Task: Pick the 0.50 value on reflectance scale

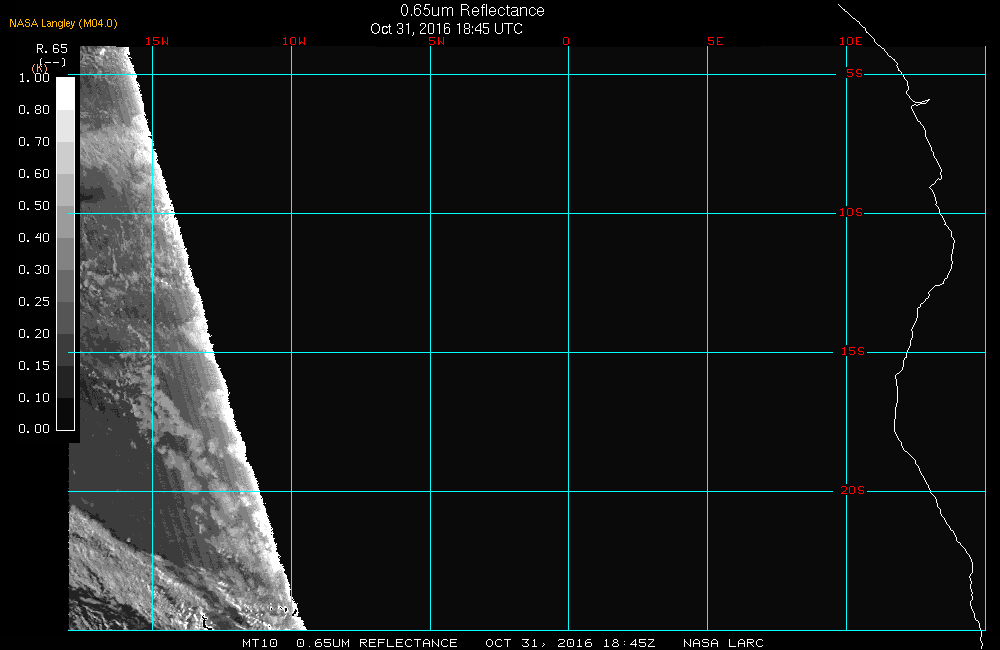Action: [x=34, y=205]
